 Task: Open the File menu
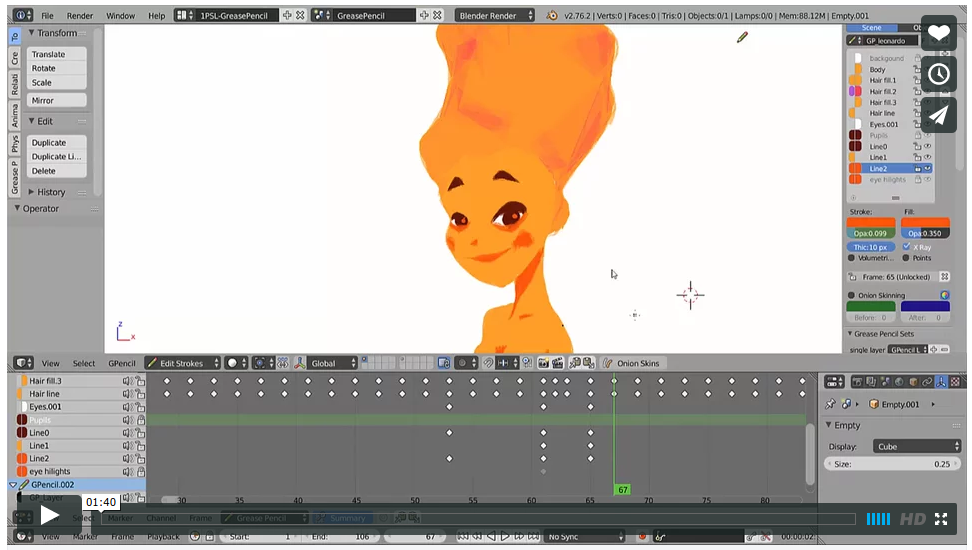[x=47, y=16]
